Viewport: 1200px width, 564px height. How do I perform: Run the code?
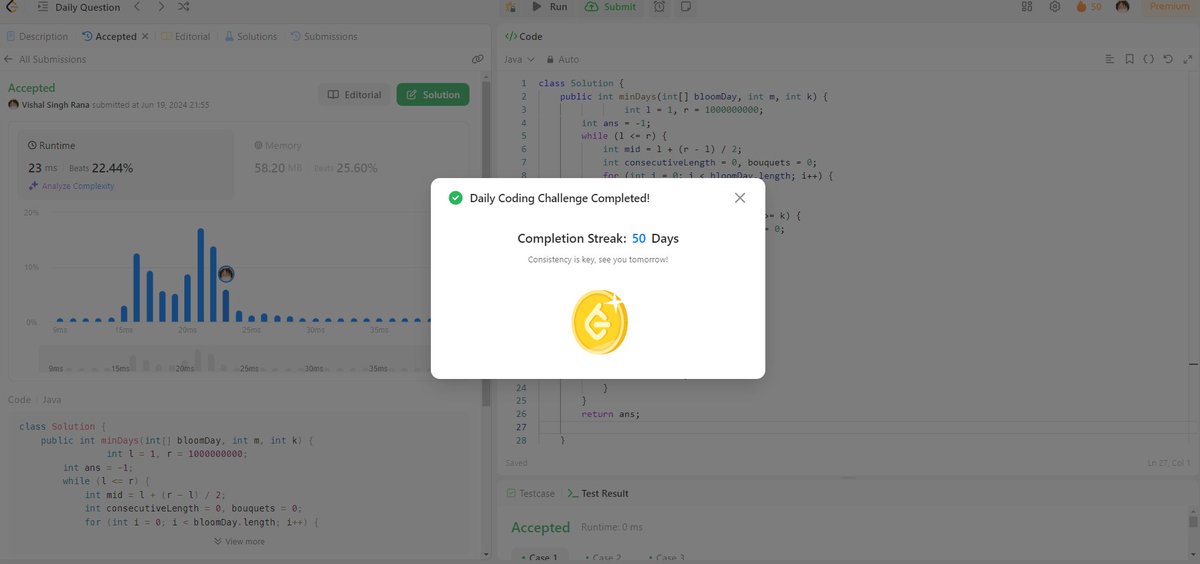[550, 7]
